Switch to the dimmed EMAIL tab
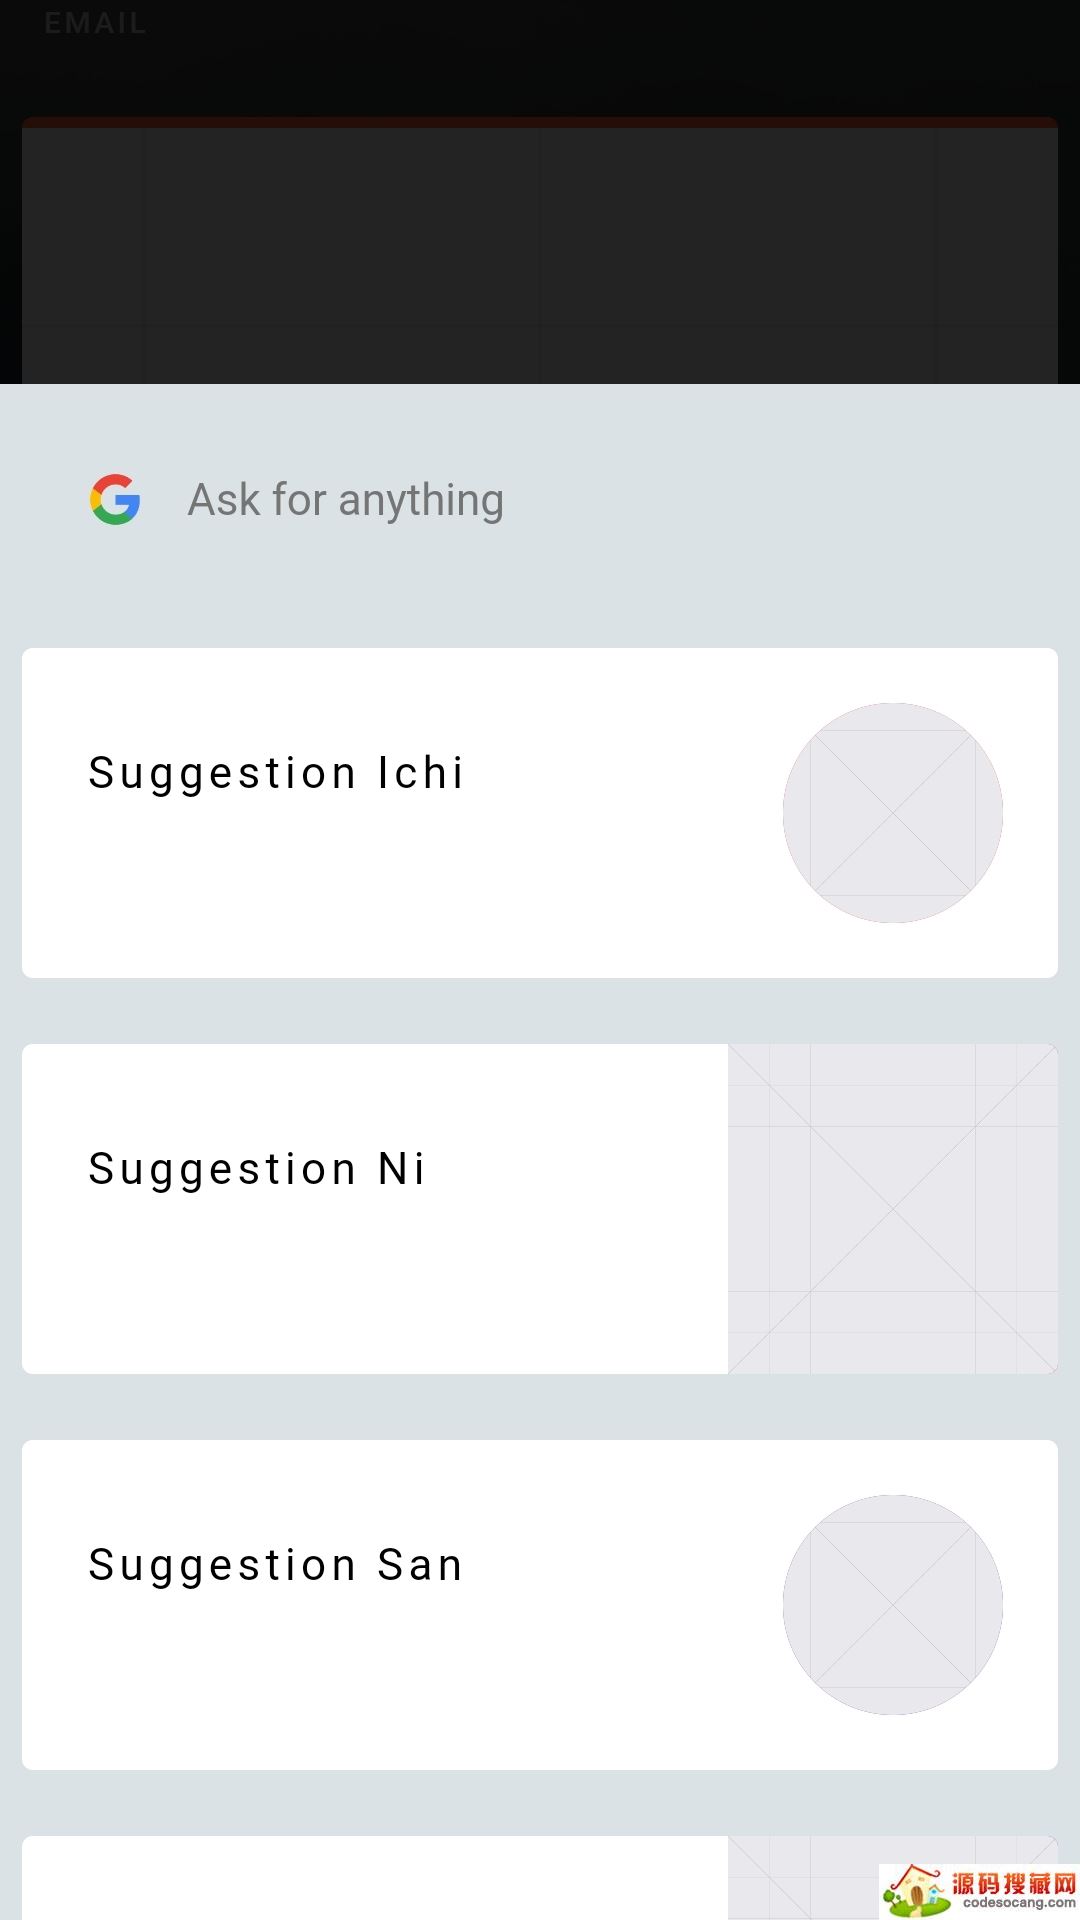 (x=95, y=23)
